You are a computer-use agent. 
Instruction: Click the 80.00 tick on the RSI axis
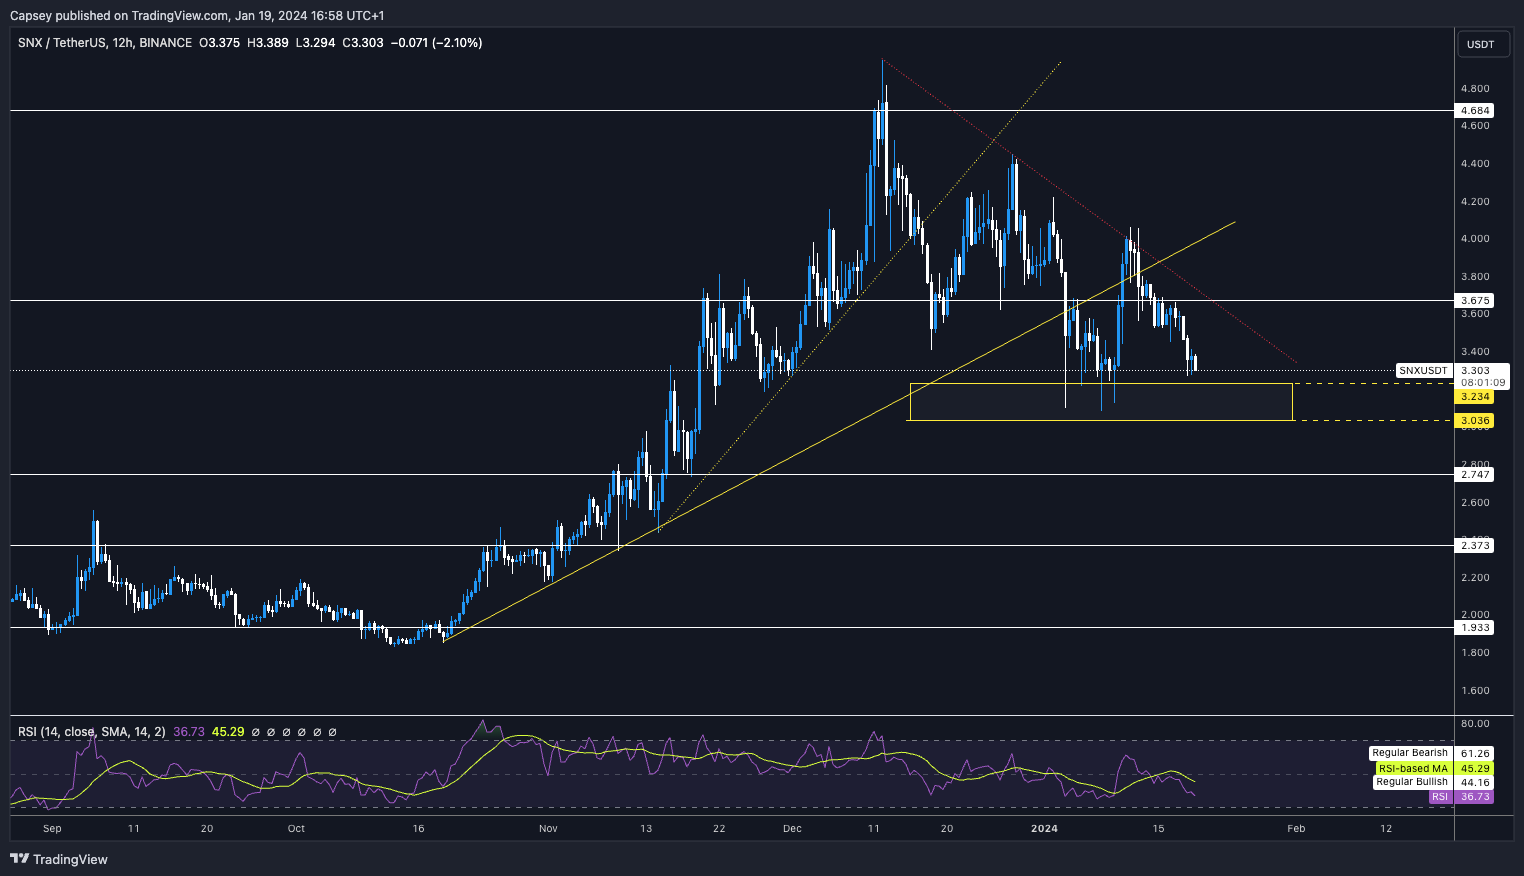1475,724
